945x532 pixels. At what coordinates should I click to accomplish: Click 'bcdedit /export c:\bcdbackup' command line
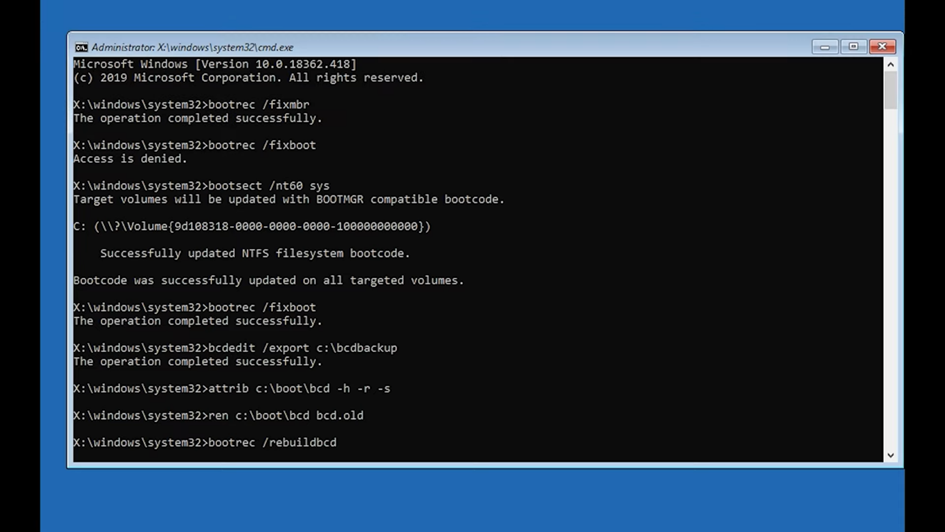click(235, 348)
